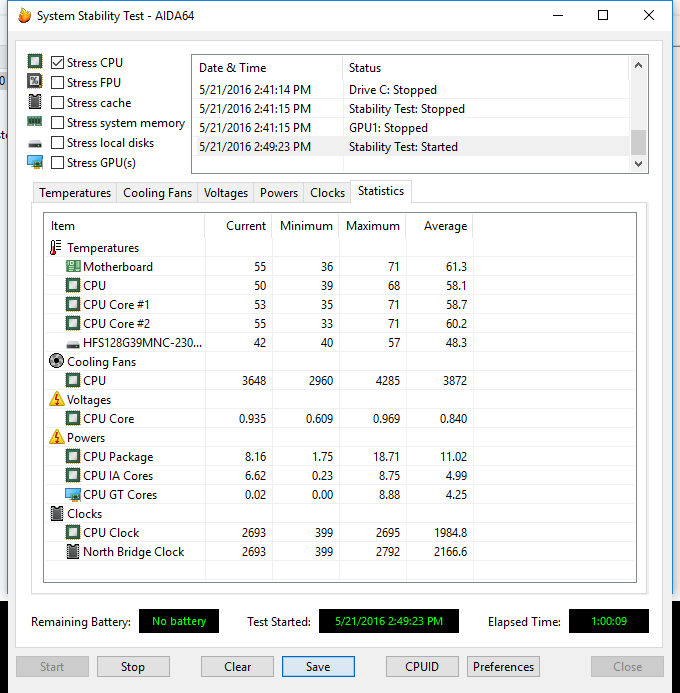Open the Voltages tab

(x=226, y=193)
